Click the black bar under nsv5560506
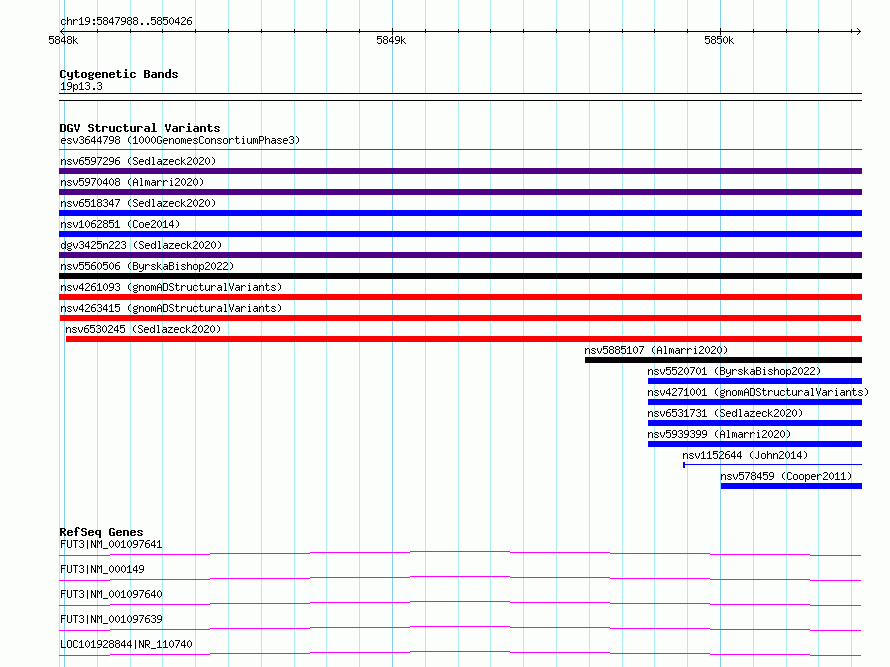 [460, 276]
